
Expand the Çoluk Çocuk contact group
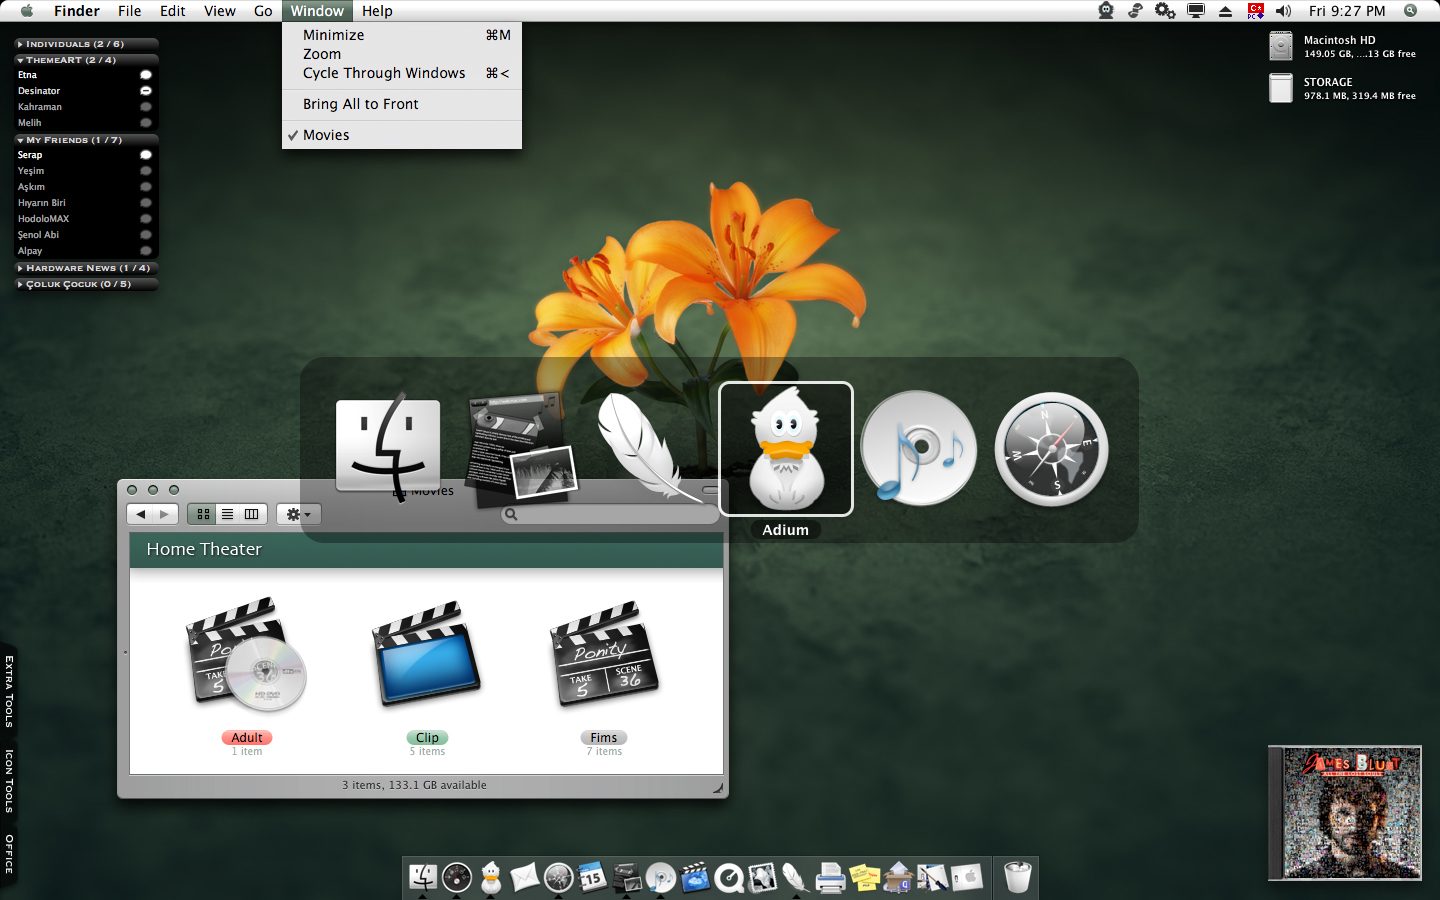(86, 284)
